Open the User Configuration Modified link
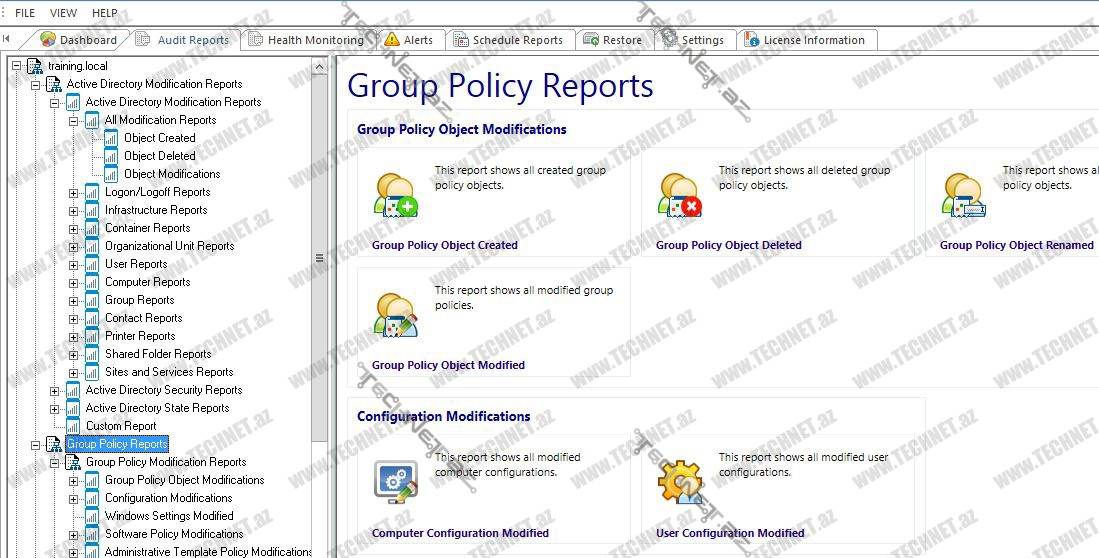The height and width of the screenshot is (558, 1099). pyautogui.click(x=730, y=533)
